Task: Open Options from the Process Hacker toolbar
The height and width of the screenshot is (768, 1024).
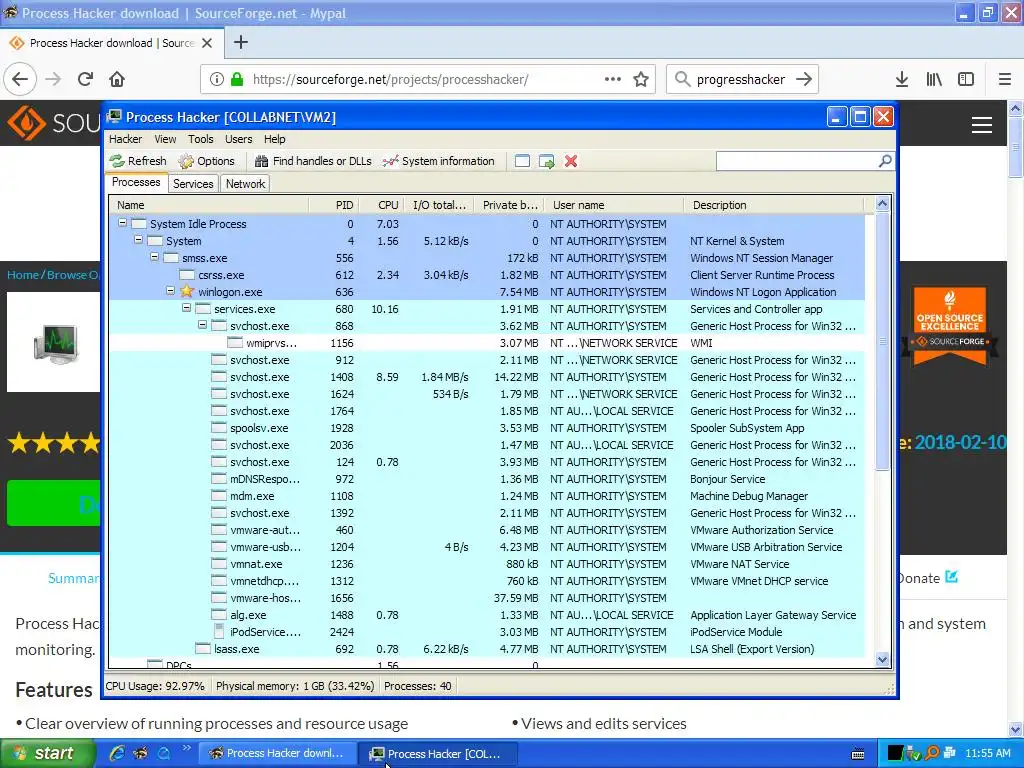Action: pyautogui.click(x=206, y=161)
